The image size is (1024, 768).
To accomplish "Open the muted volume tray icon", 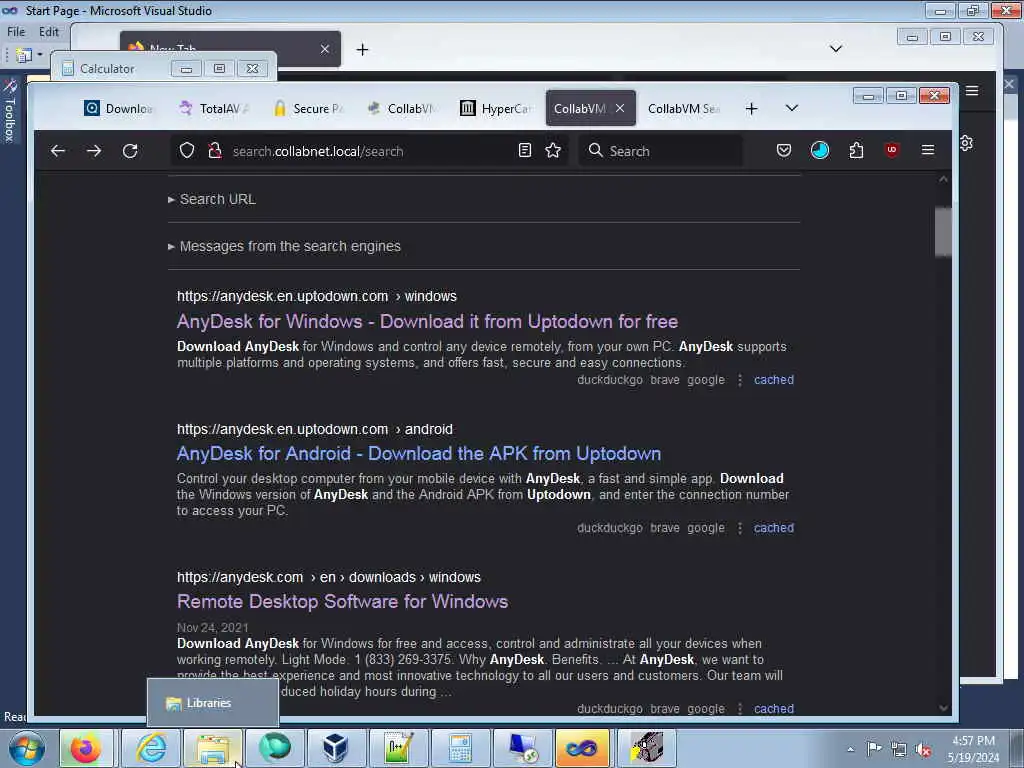I will pos(923,750).
